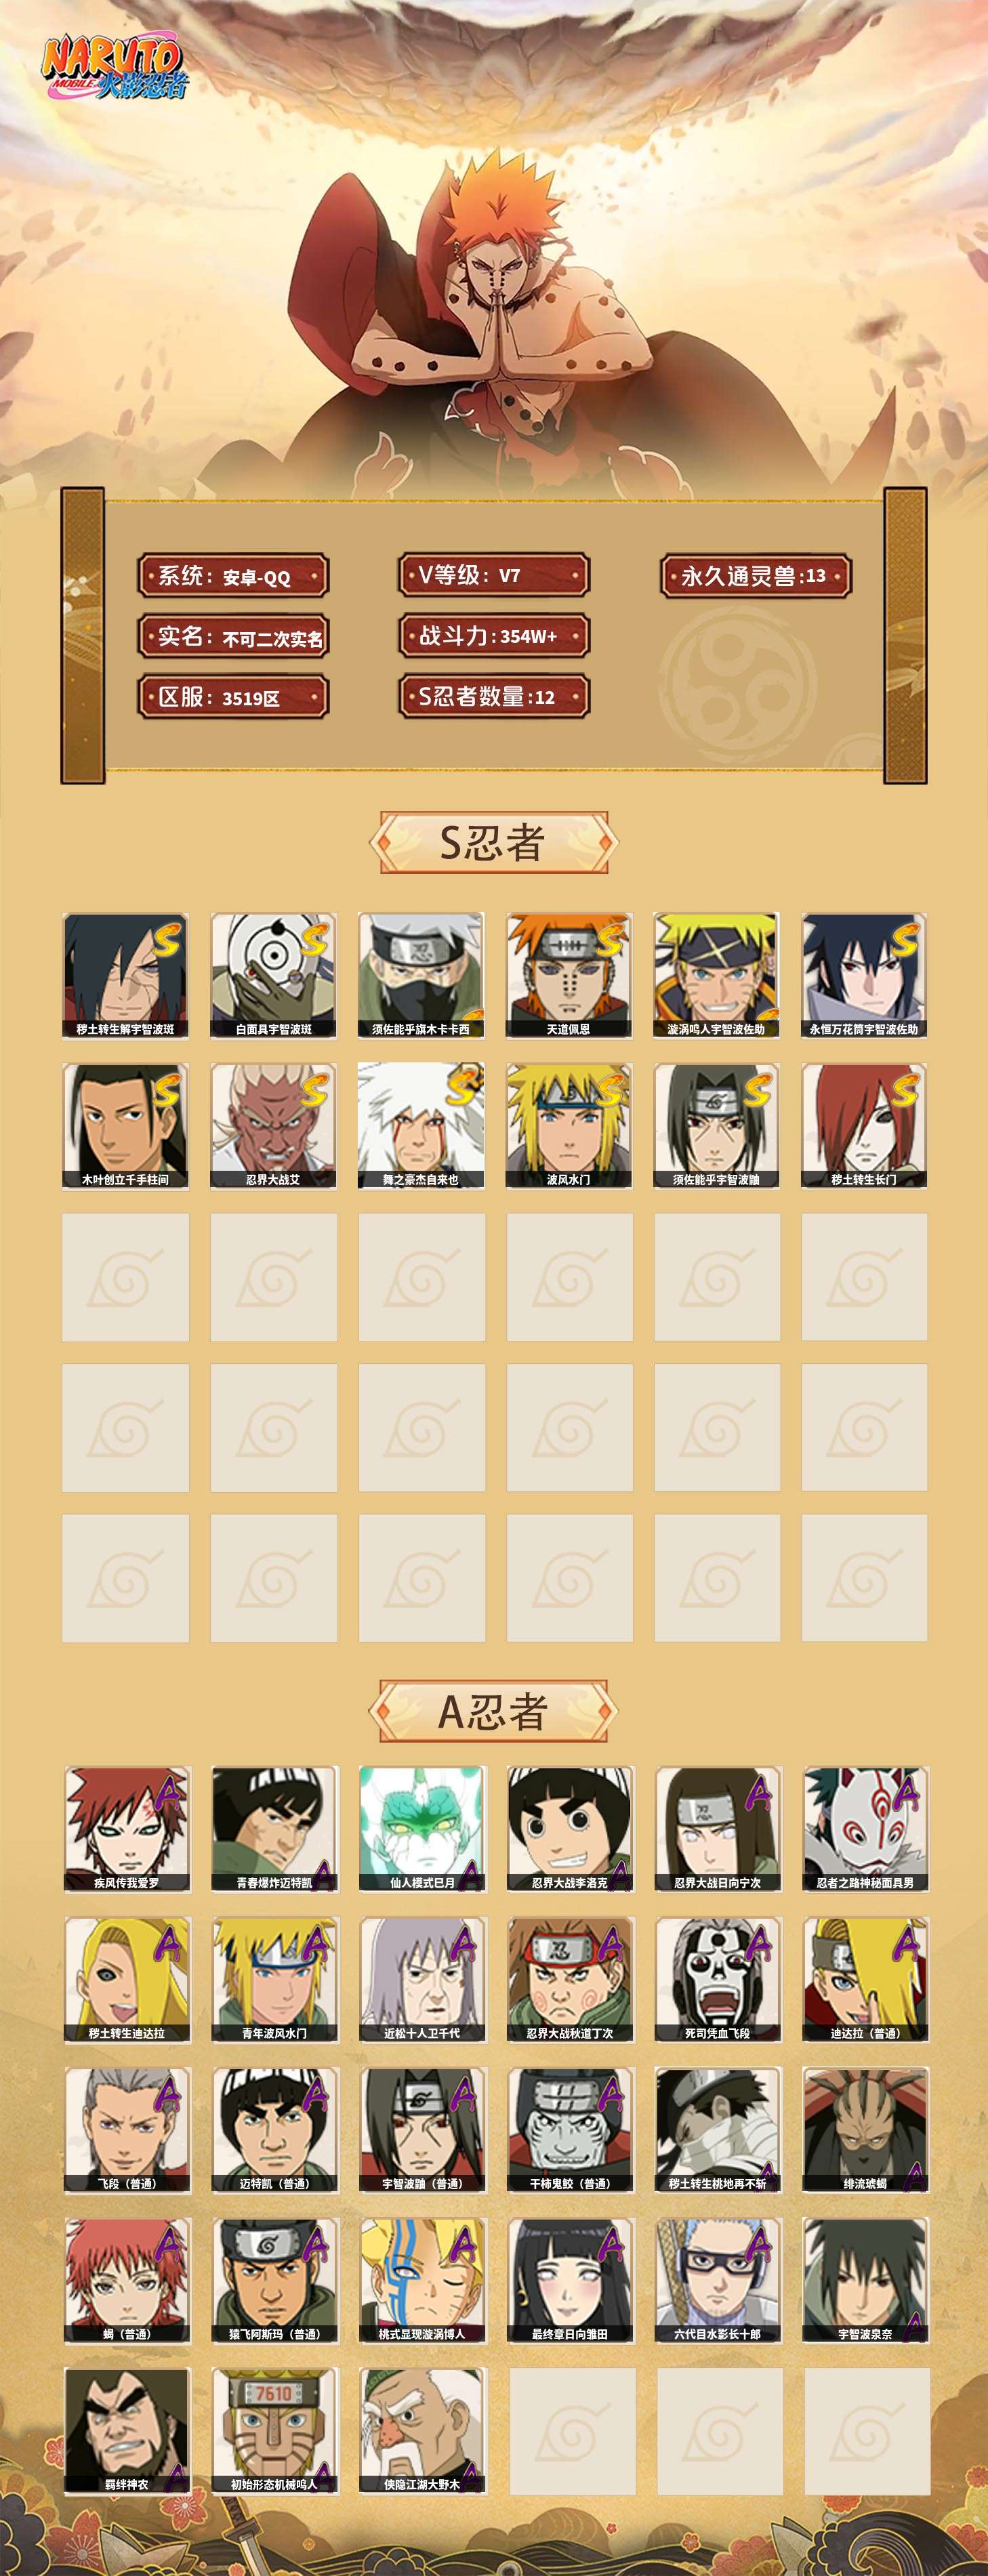Click the 最终章日向雏田 avatar
This screenshot has width=988, height=2576.
pos(570,2280)
